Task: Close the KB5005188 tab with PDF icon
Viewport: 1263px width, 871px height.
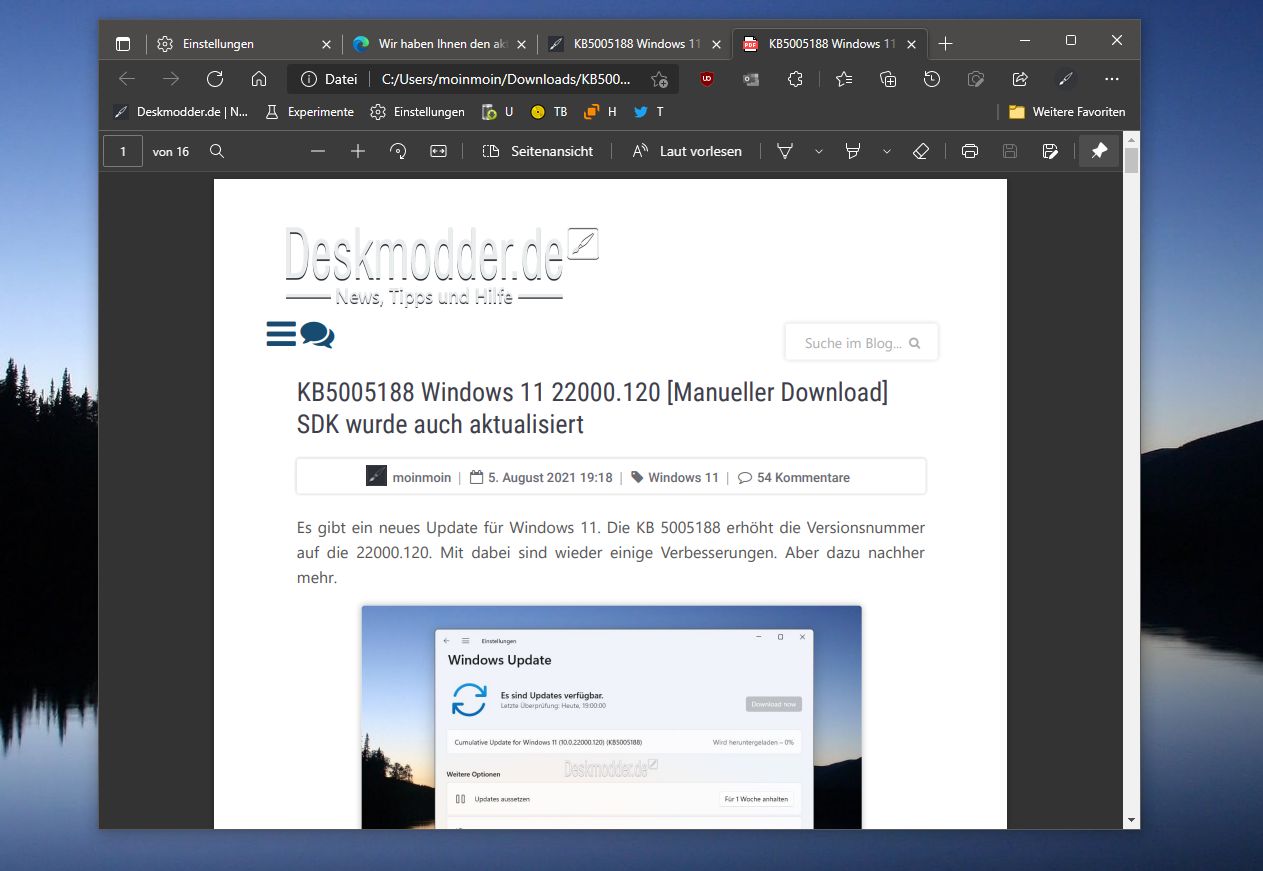Action: (x=911, y=44)
